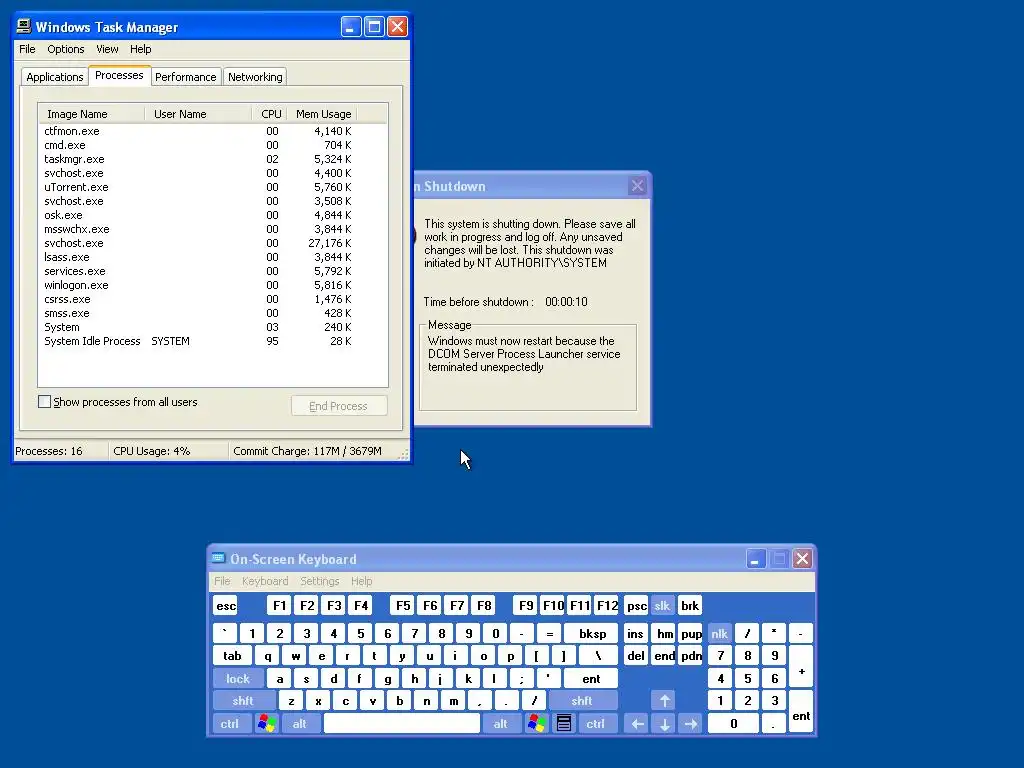This screenshot has height=768, width=1024.
Task: Toggle the right shft key
Action: (x=583, y=701)
